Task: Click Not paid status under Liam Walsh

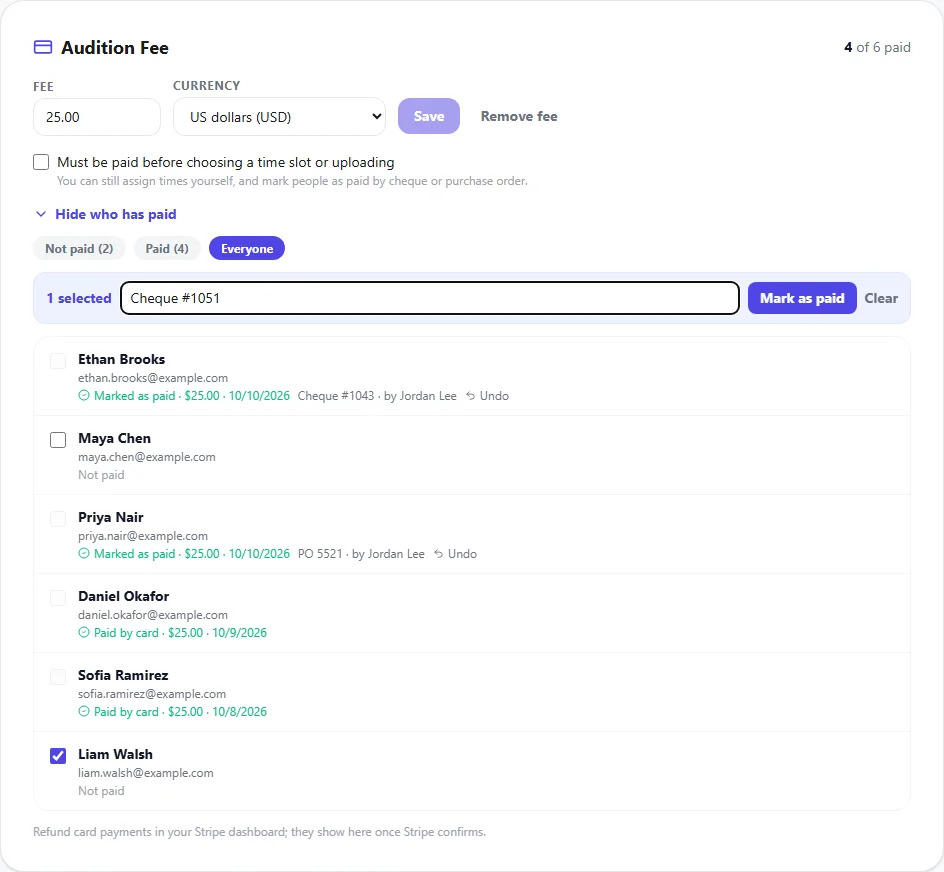Action: 101,791
